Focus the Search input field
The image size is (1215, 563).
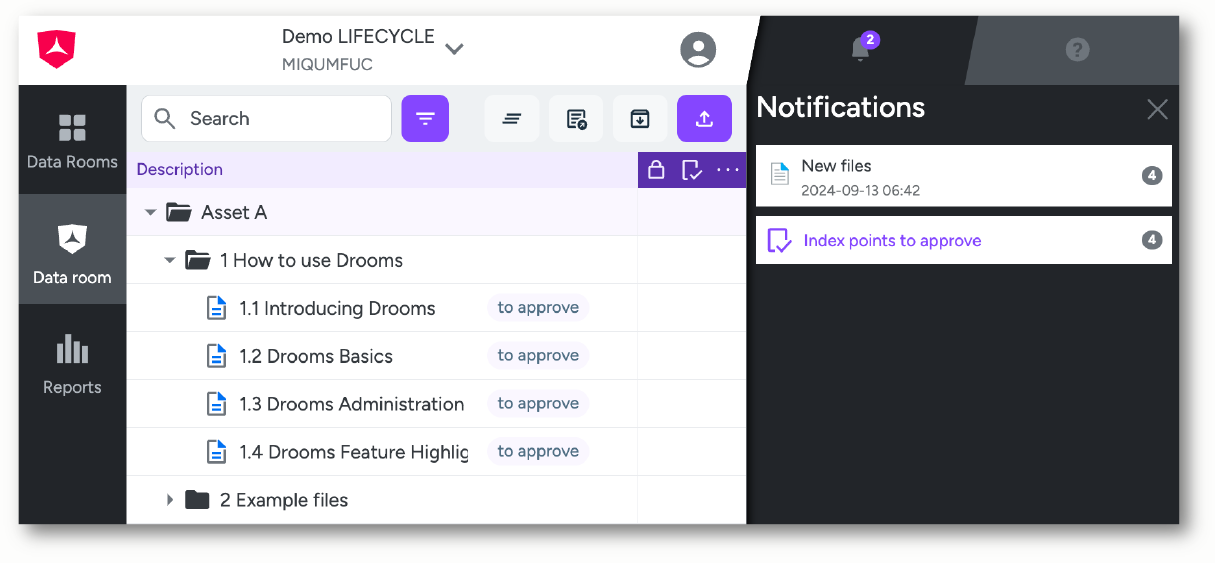pos(266,119)
